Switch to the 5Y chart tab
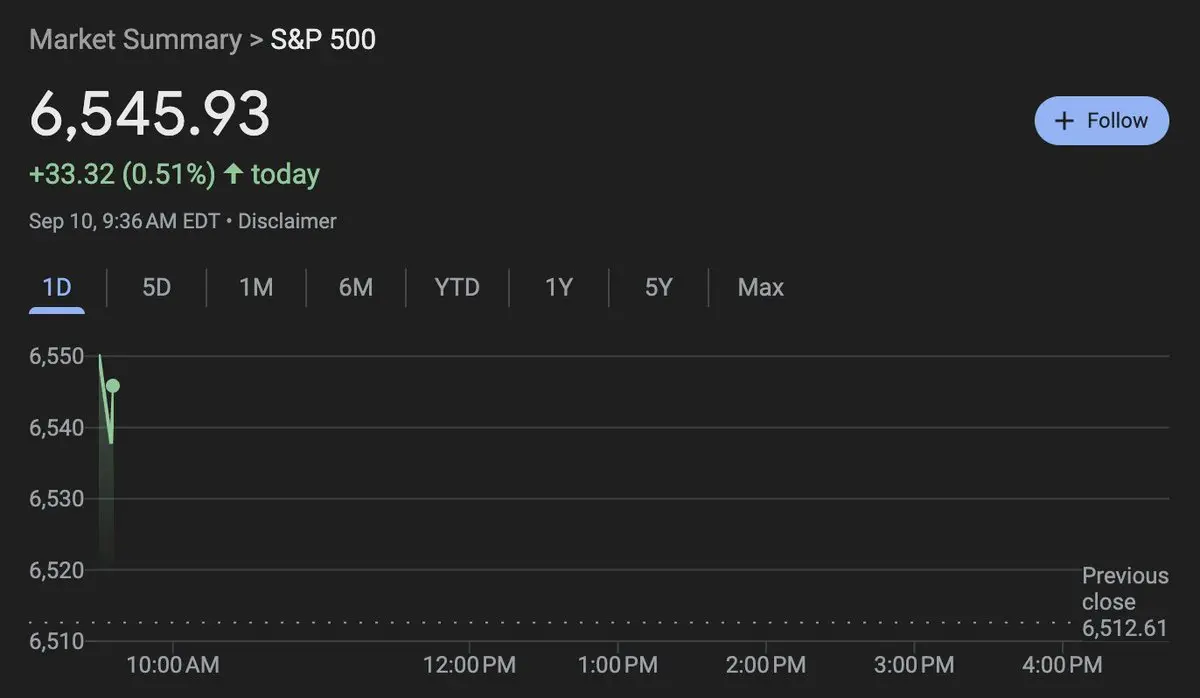 coord(659,288)
